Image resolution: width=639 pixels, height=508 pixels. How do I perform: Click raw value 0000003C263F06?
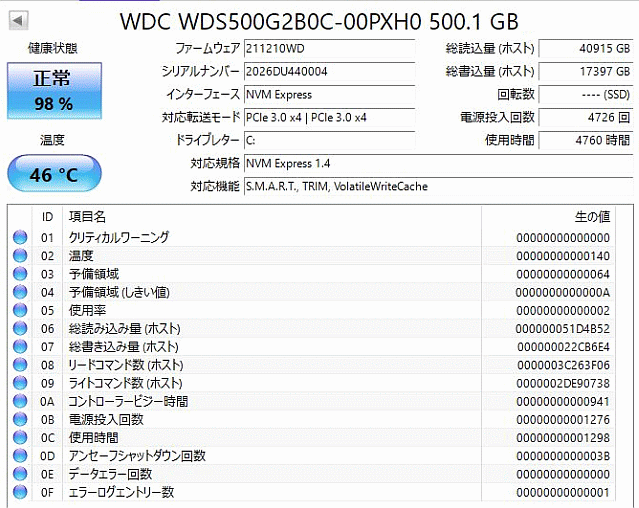[564, 365]
